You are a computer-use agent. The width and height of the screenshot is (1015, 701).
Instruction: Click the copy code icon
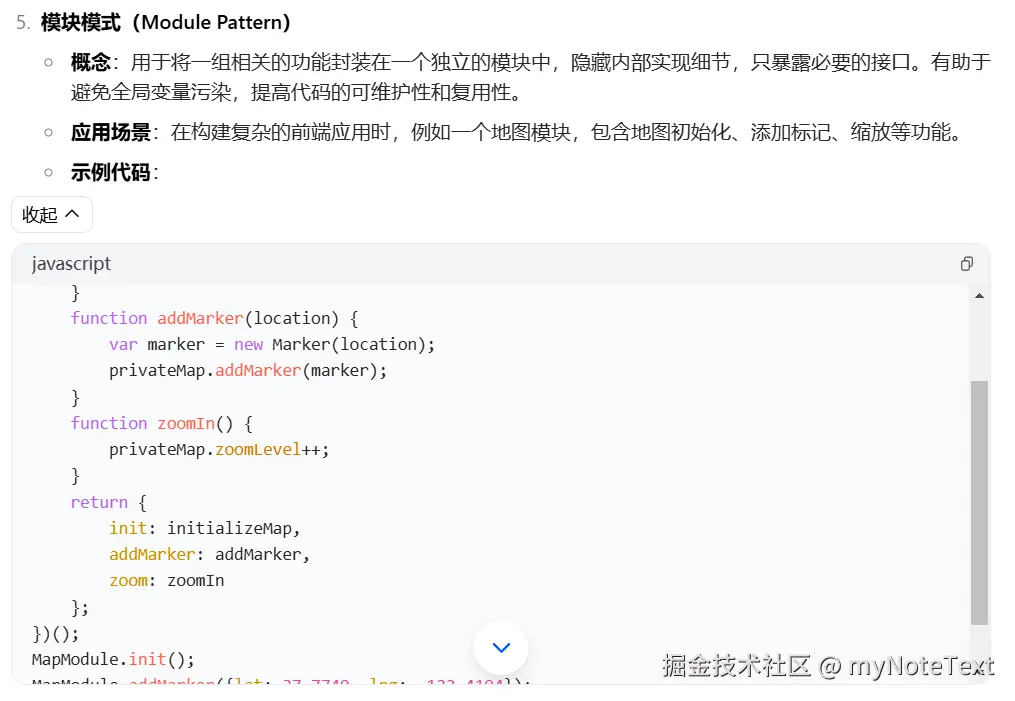tap(966, 264)
